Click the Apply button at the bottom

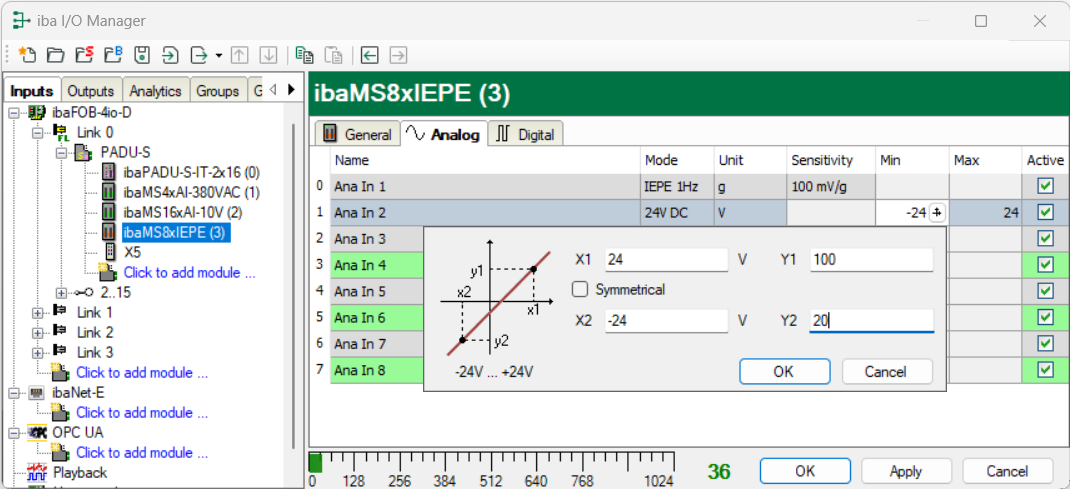click(x=906, y=471)
